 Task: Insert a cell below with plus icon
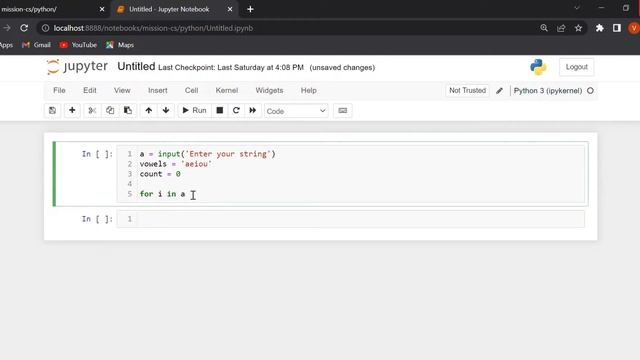pos(72,111)
